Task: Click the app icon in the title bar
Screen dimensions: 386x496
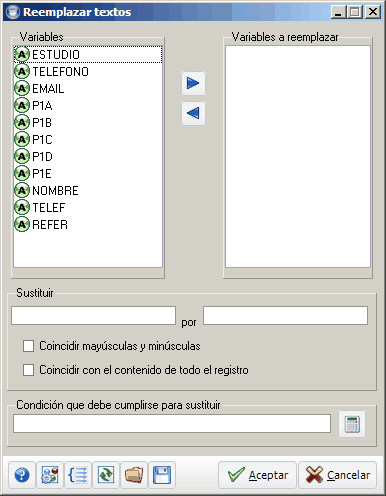Action: coord(13,12)
